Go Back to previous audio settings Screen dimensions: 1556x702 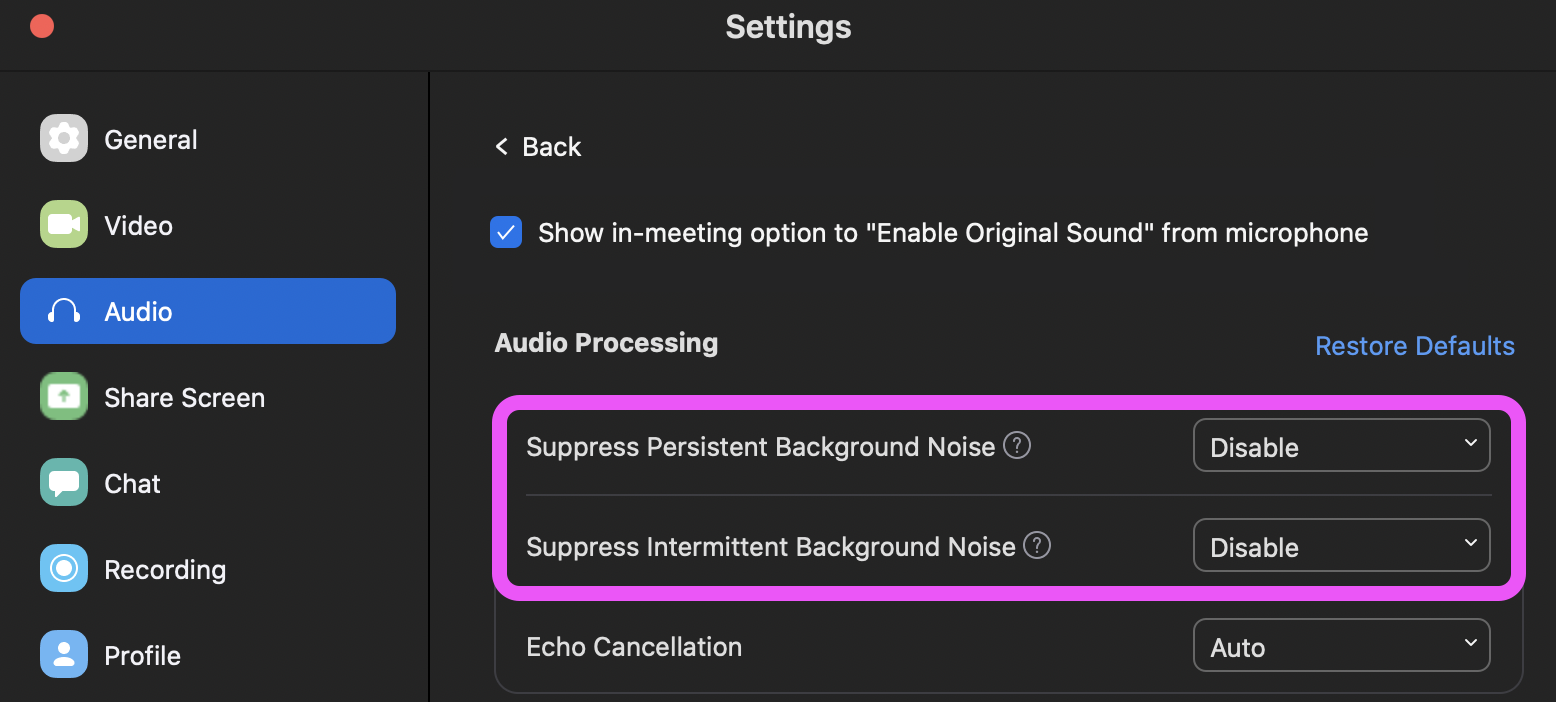click(538, 146)
